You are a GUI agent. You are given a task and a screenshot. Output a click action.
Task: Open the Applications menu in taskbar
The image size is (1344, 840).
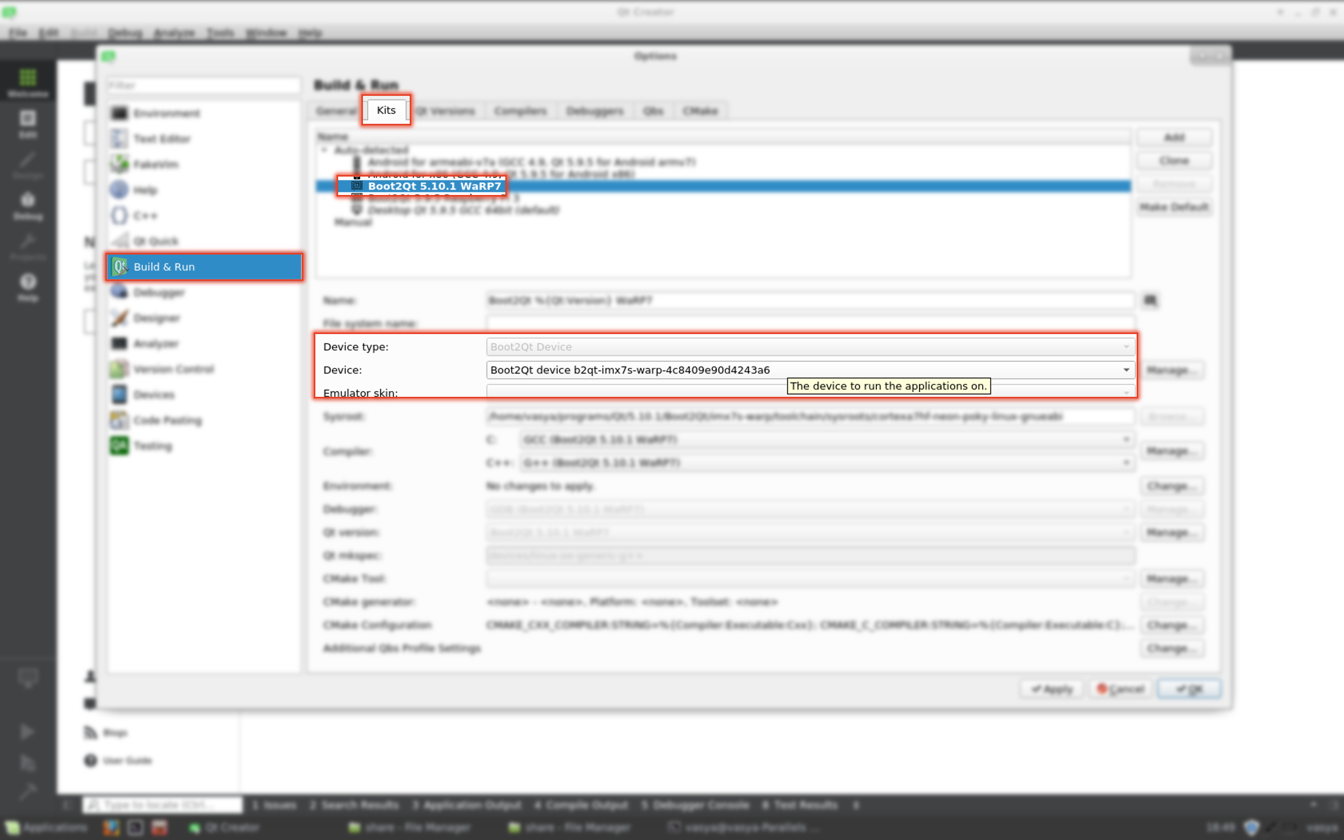point(46,828)
